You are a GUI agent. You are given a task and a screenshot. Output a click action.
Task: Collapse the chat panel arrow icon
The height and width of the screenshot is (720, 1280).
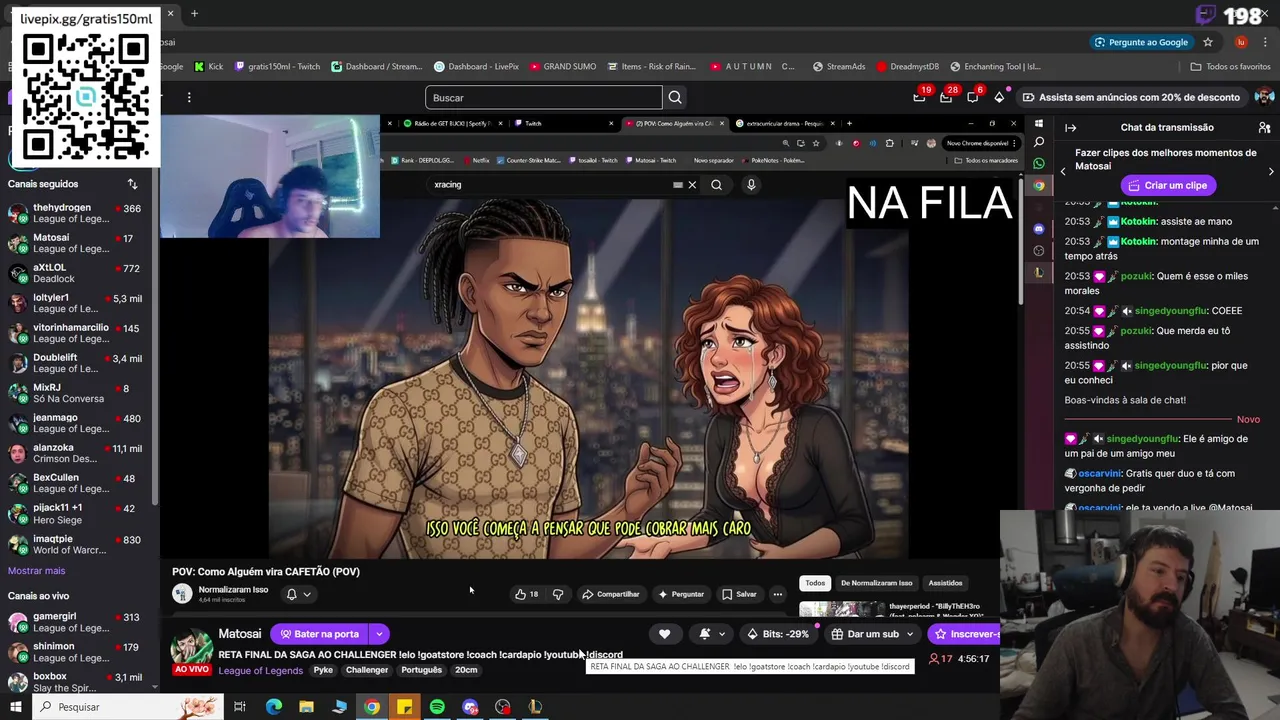1070,128
